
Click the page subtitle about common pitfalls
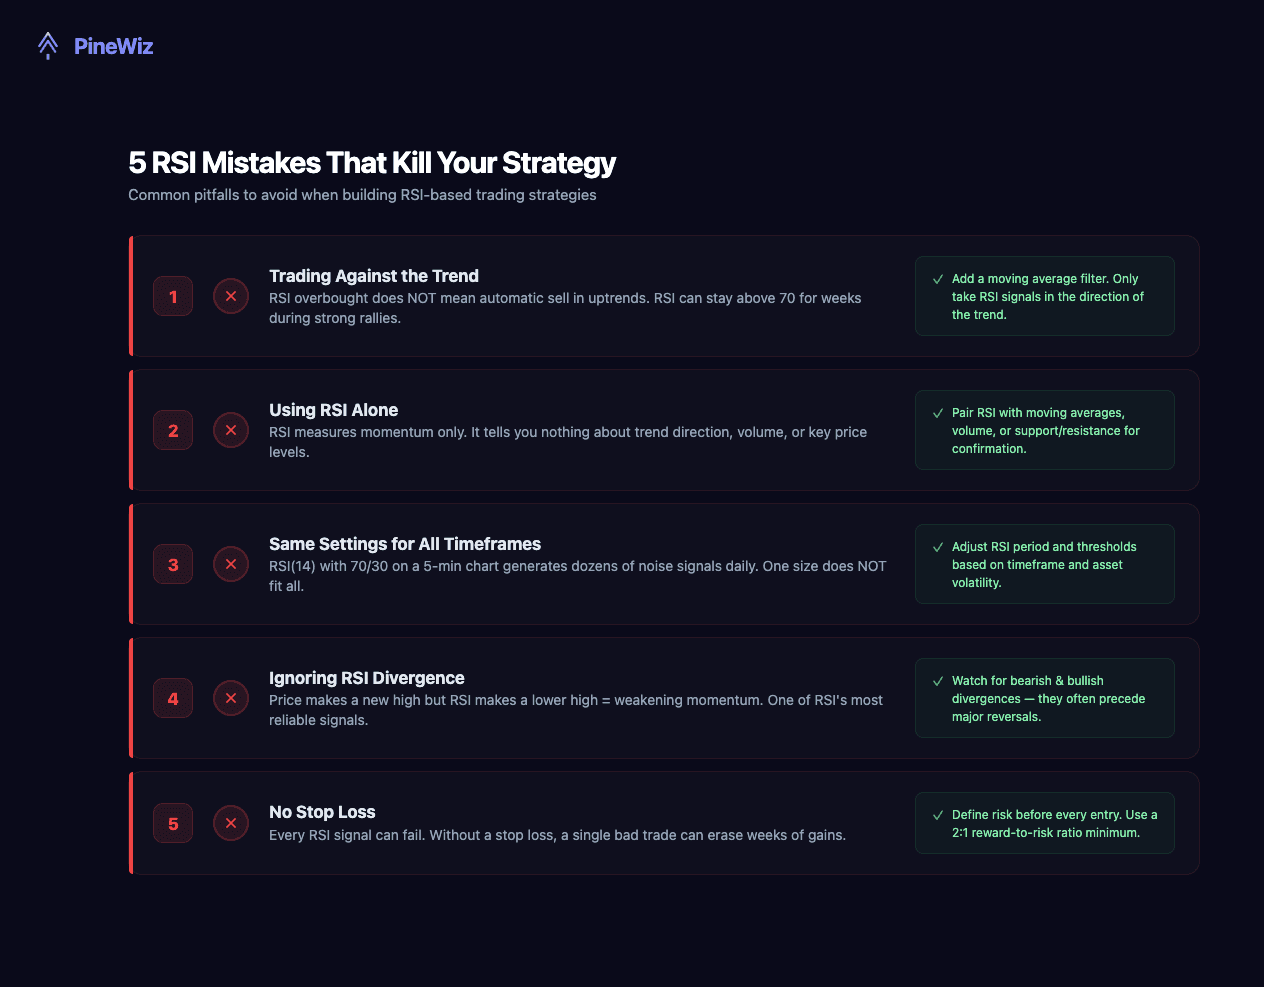362,195
